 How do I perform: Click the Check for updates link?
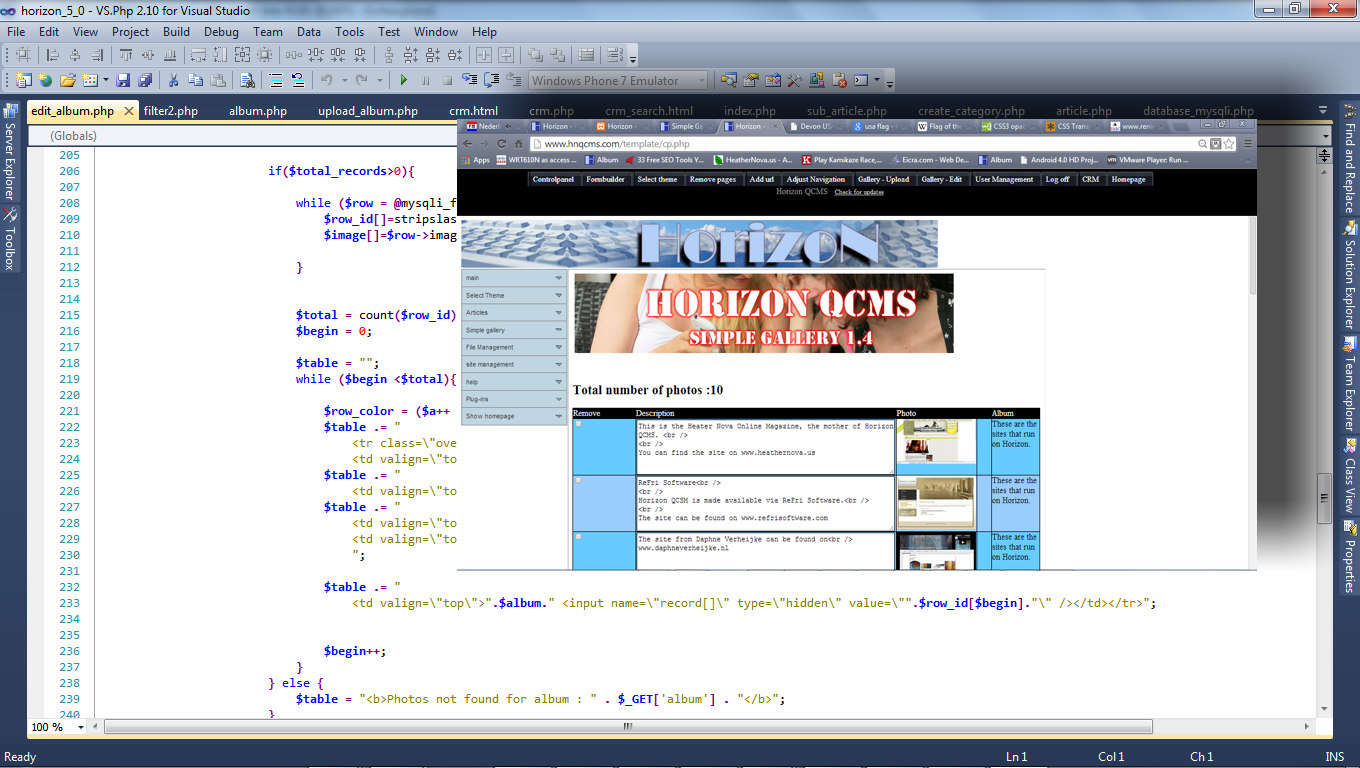click(x=859, y=192)
